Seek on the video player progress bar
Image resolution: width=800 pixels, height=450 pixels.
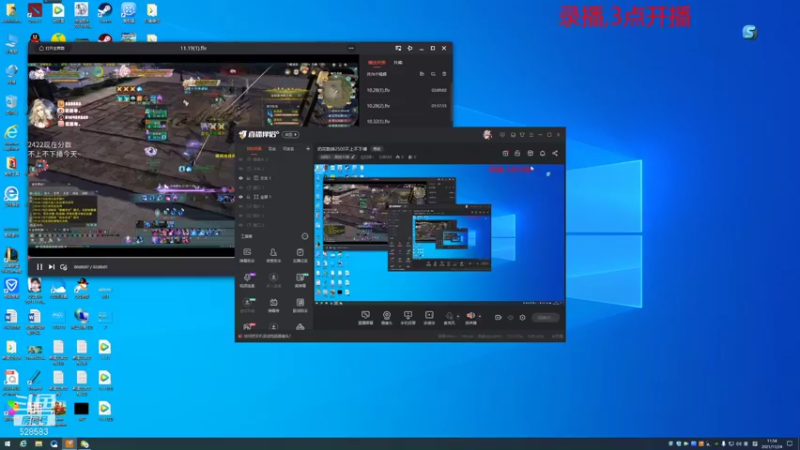(x=131, y=258)
